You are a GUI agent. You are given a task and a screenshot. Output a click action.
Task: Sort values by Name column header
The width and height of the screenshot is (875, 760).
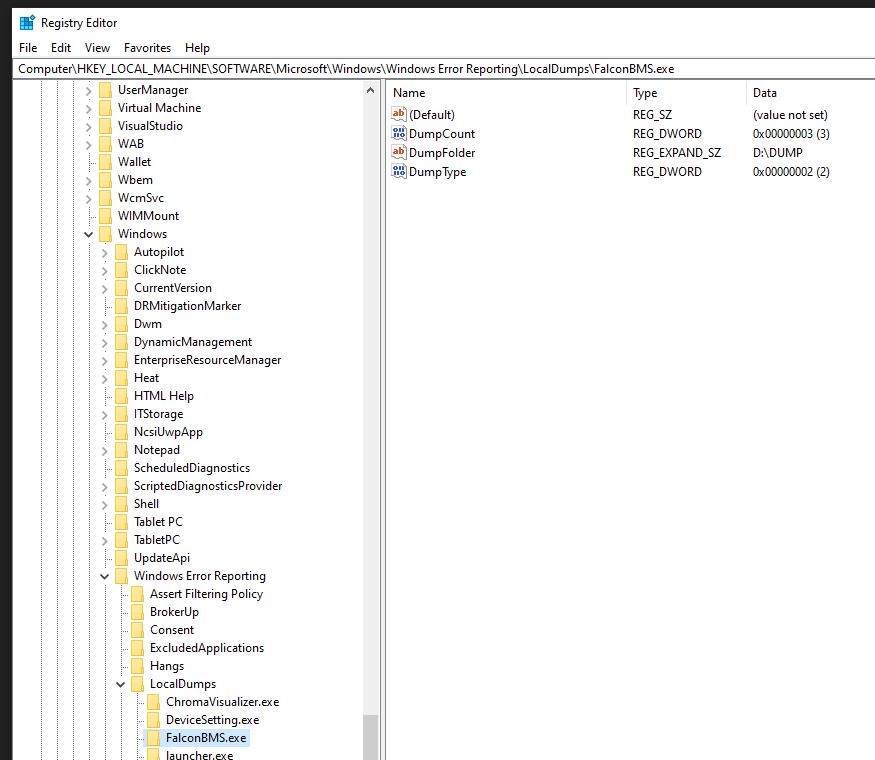[506, 93]
